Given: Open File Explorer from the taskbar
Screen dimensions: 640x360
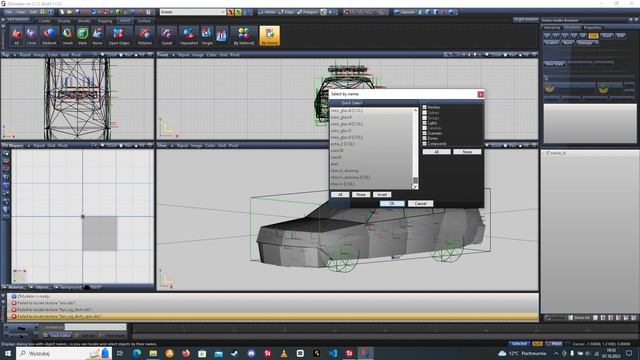Looking at the screenshot, I should pyautogui.click(x=153, y=353).
